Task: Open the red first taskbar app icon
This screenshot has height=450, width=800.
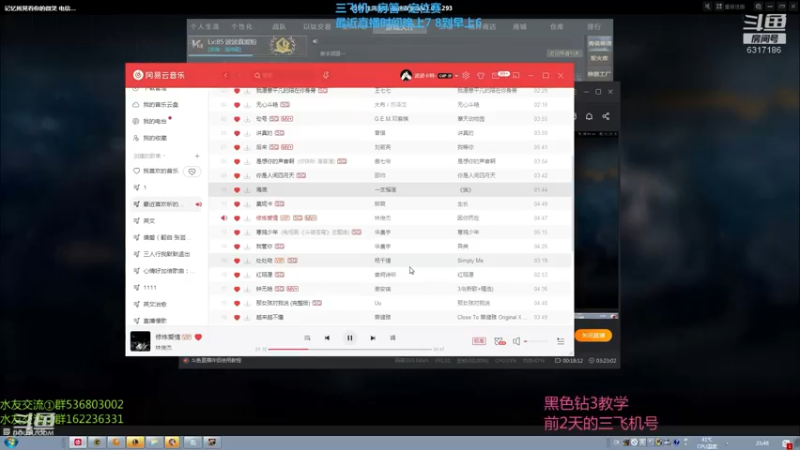Action: 78,442
